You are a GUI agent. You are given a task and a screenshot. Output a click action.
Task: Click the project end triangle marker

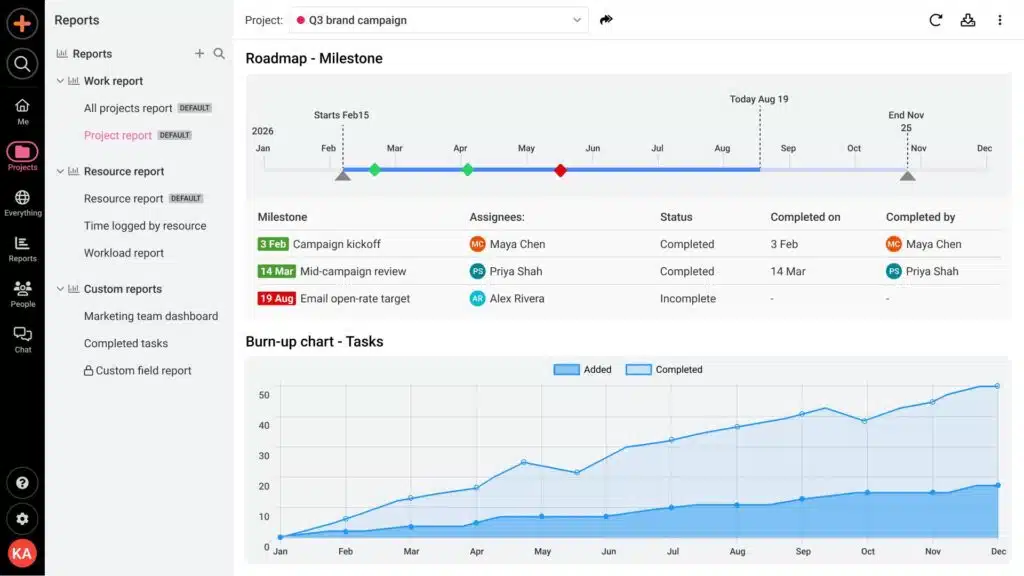pyautogui.click(x=907, y=175)
